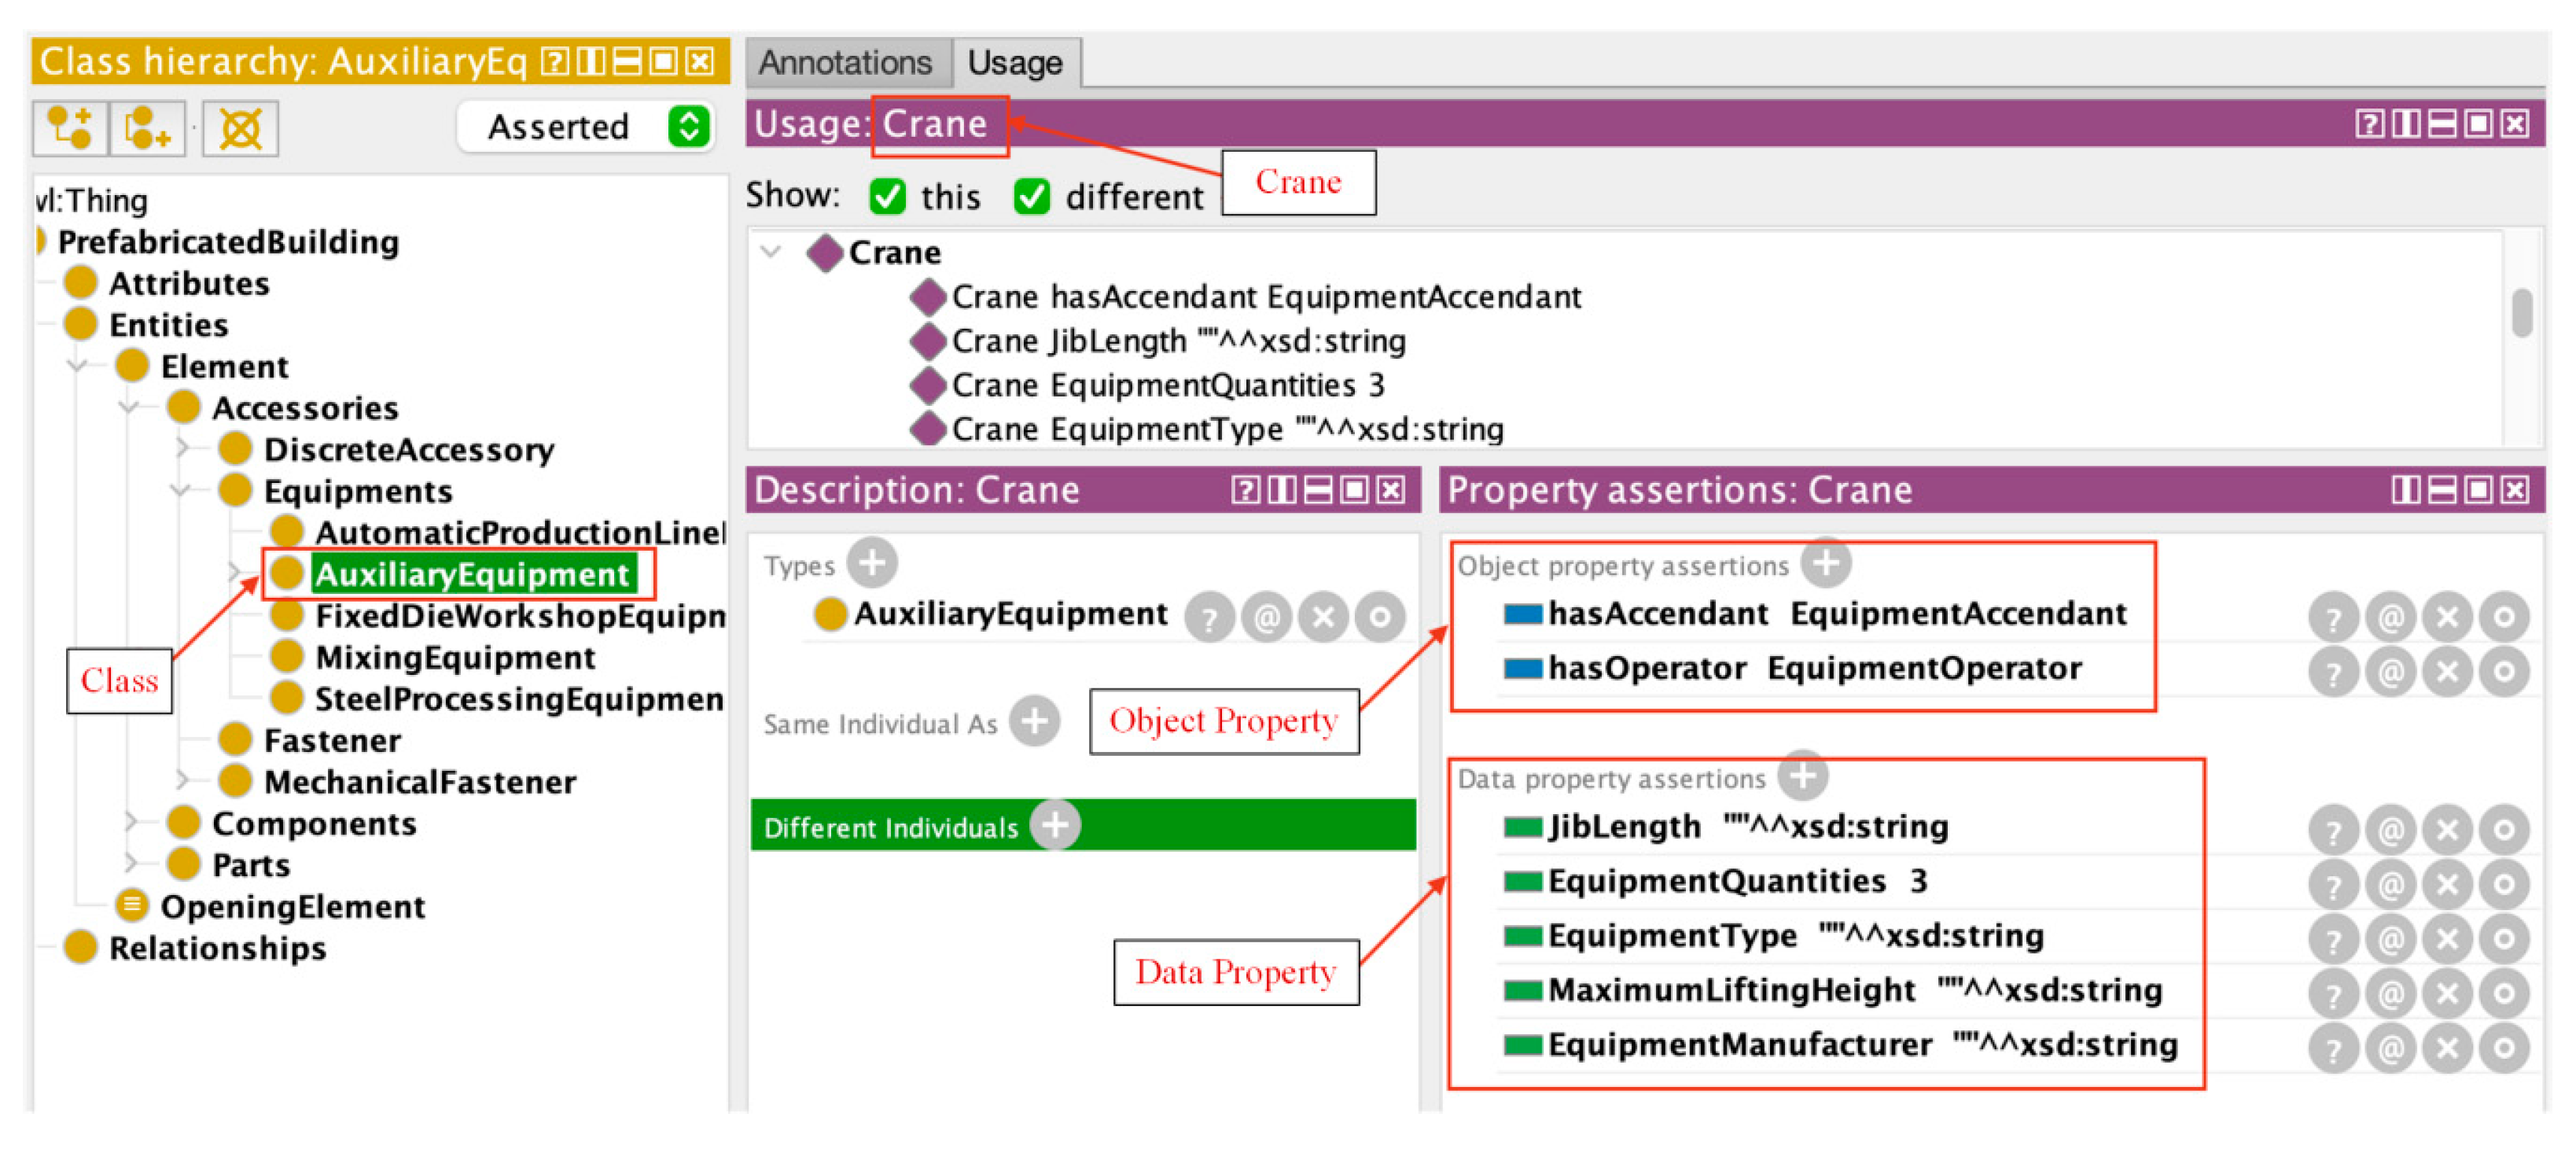Viewport: 2576px width, 1172px height.
Task: Click the delete class icon
Action: [x=240, y=128]
